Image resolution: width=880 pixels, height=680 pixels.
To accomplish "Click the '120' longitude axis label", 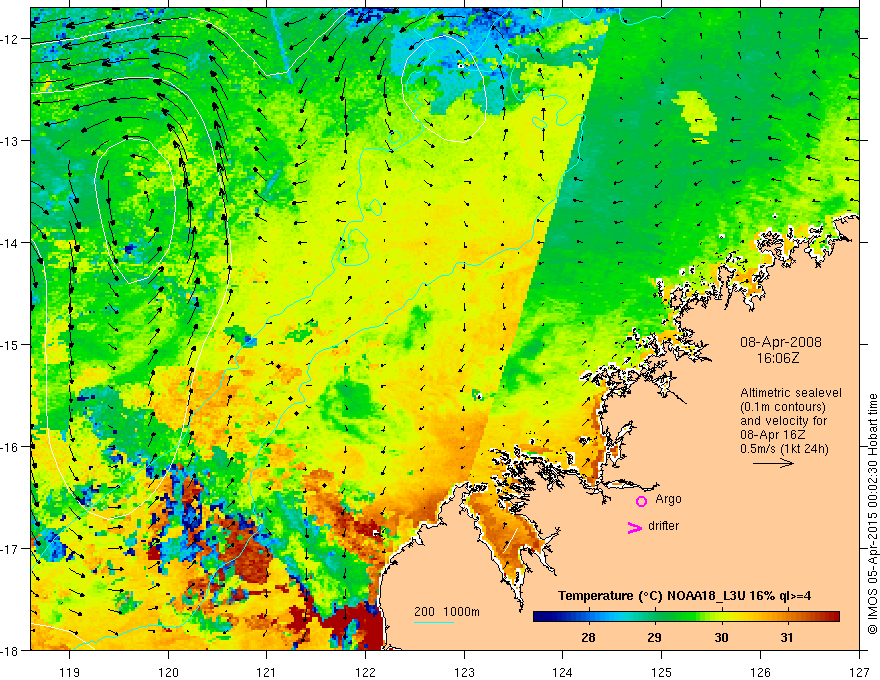I will click(168, 672).
